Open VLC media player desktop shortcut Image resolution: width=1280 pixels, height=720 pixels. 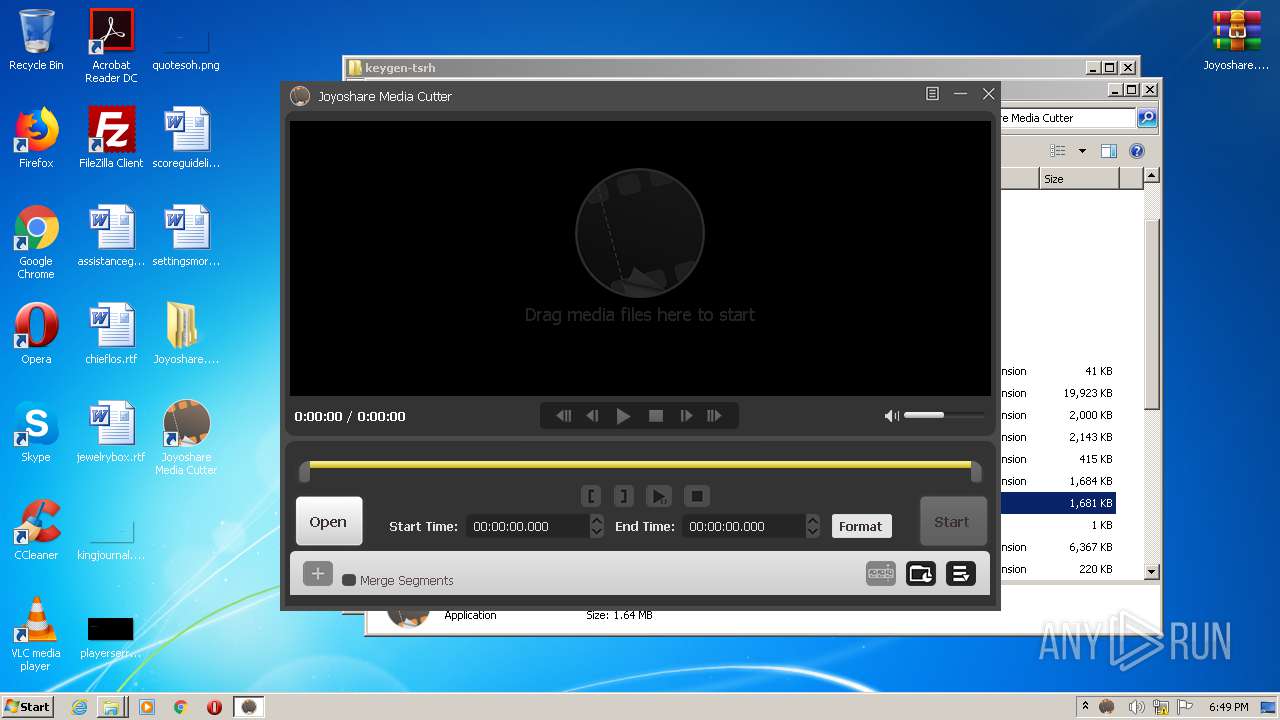(36, 634)
